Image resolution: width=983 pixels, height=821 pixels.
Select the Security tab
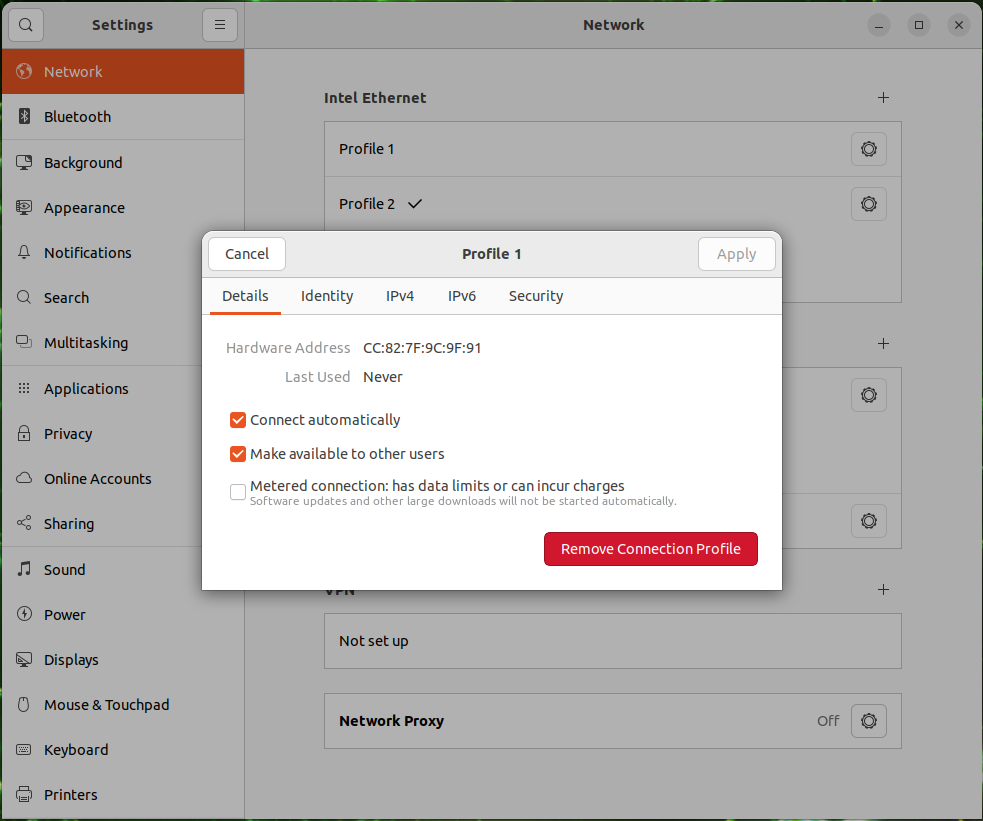pos(536,296)
